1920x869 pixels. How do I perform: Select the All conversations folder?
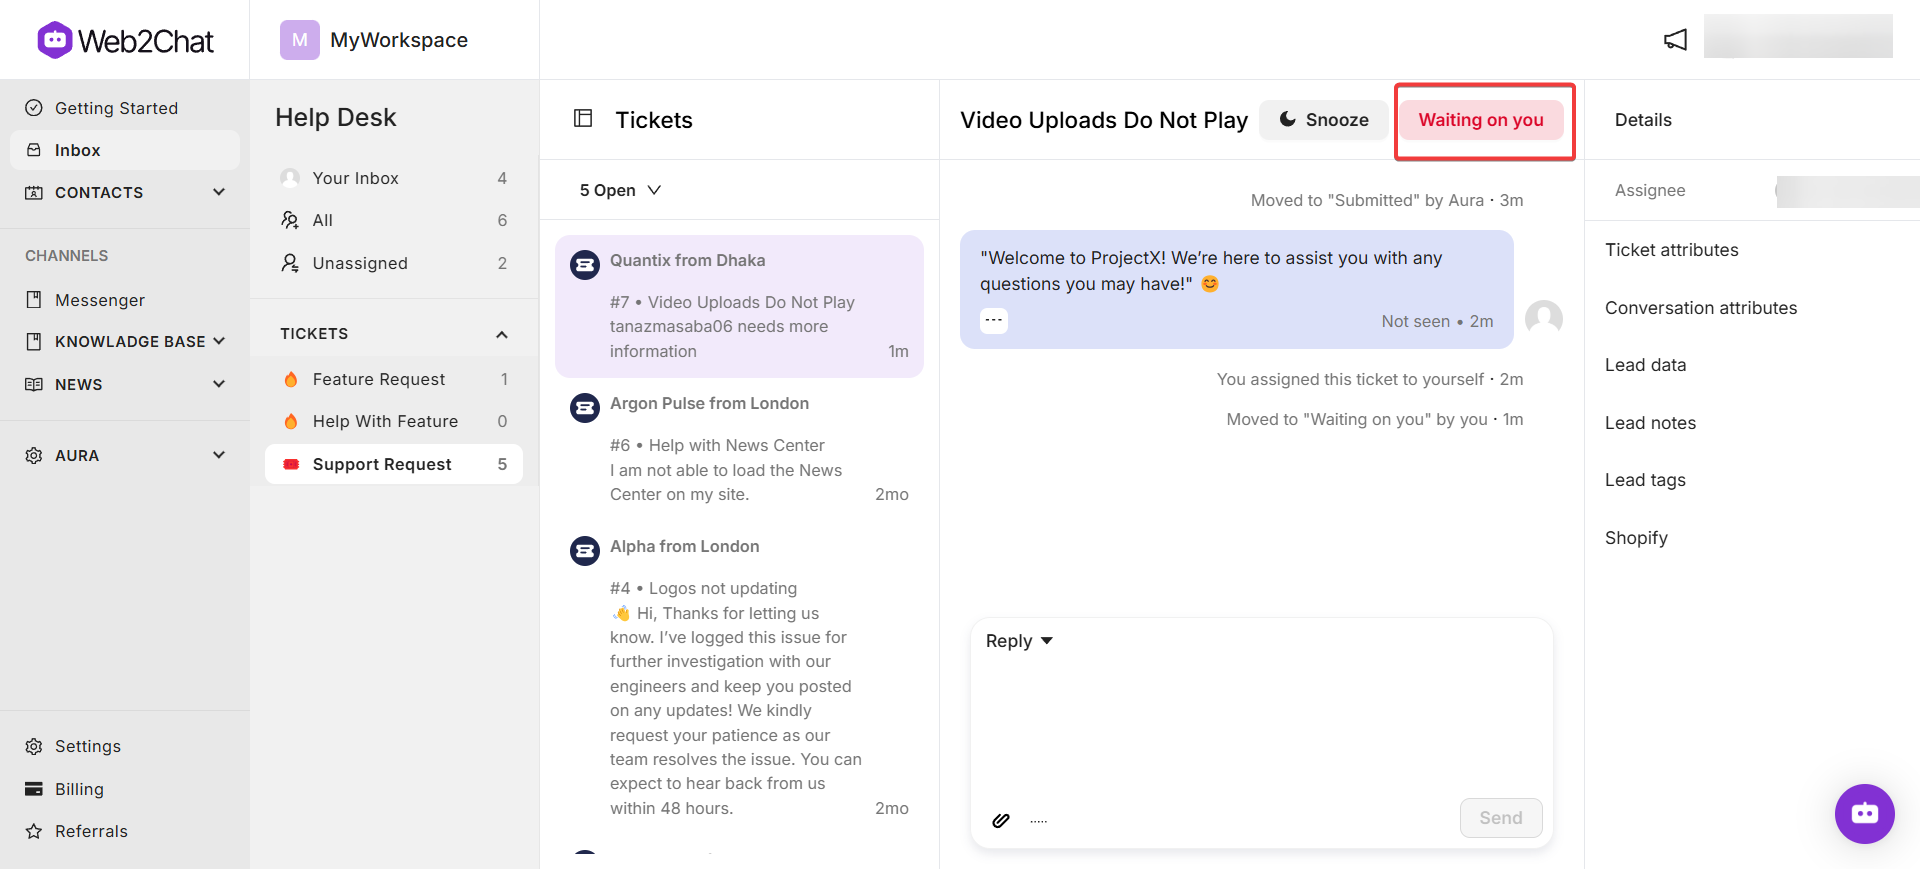(x=394, y=220)
